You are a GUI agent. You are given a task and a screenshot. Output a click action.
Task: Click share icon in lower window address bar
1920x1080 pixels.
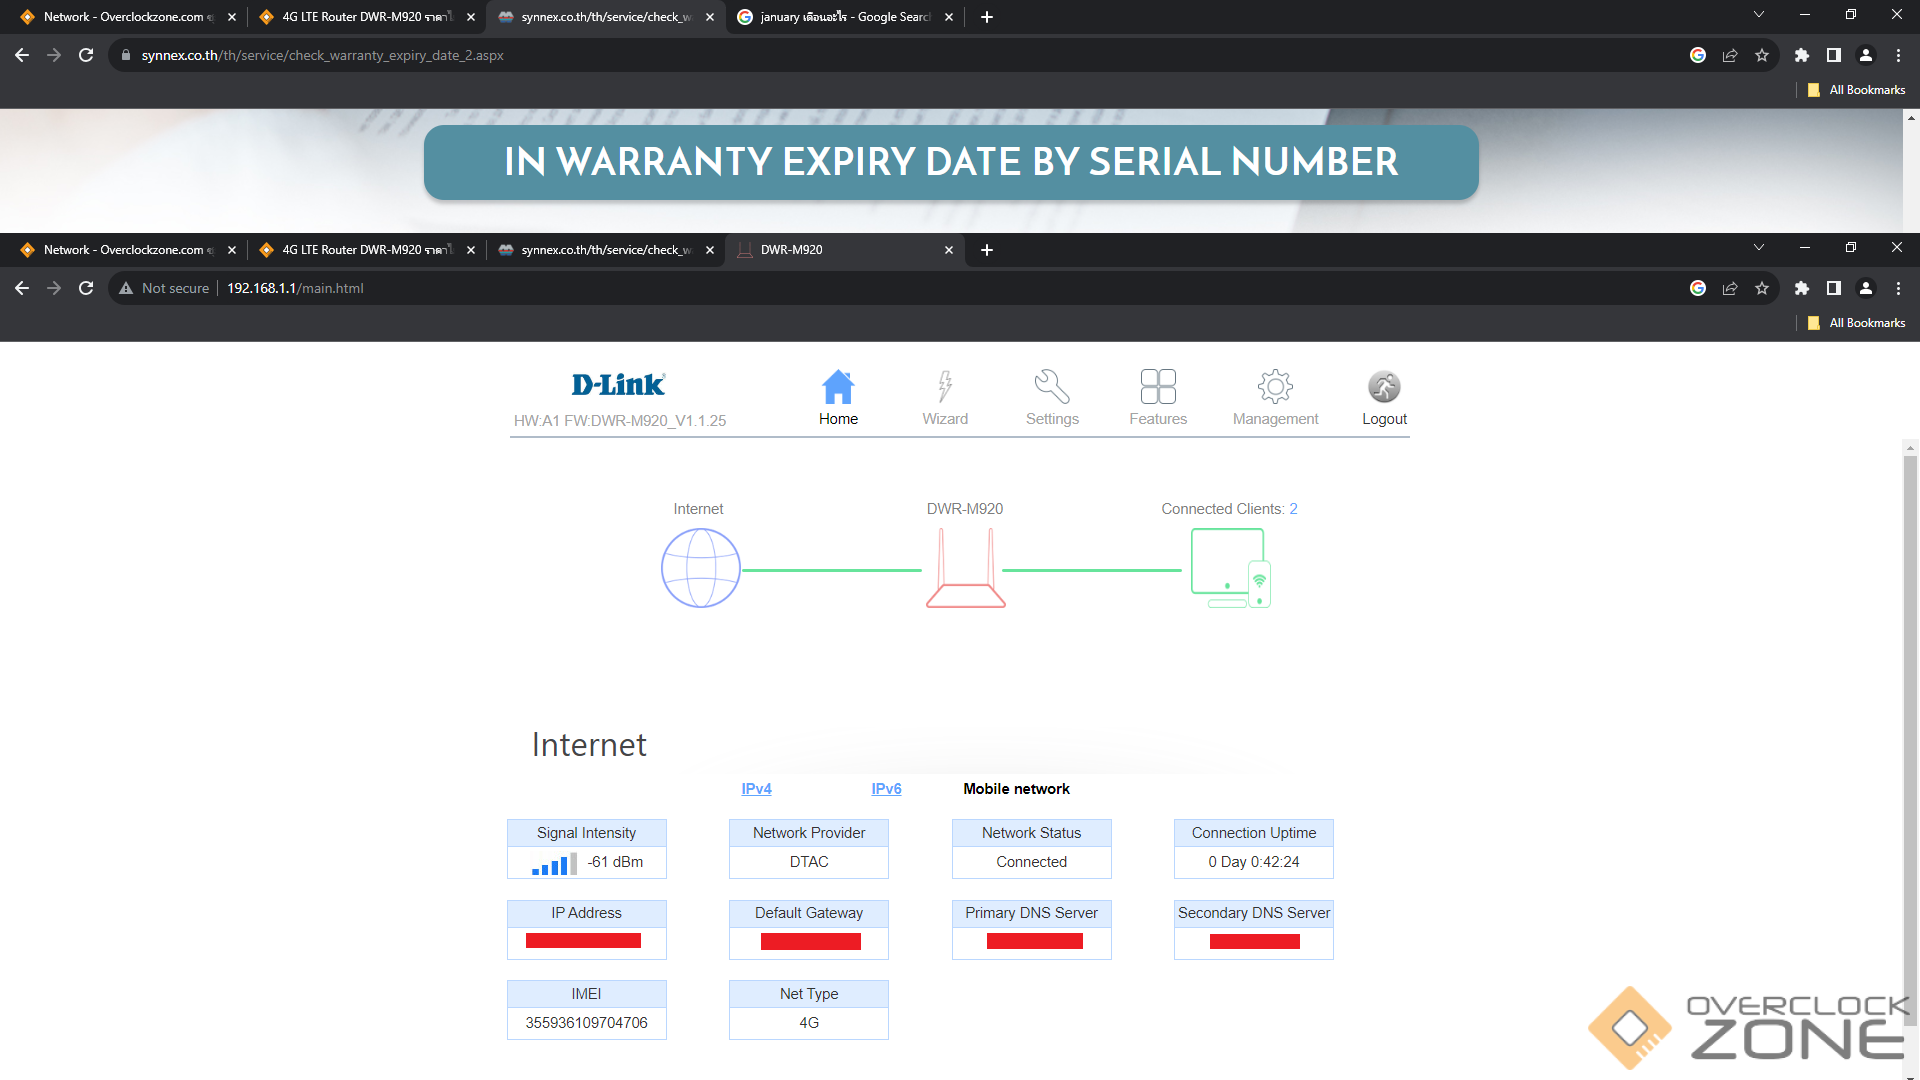pos(1730,288)
